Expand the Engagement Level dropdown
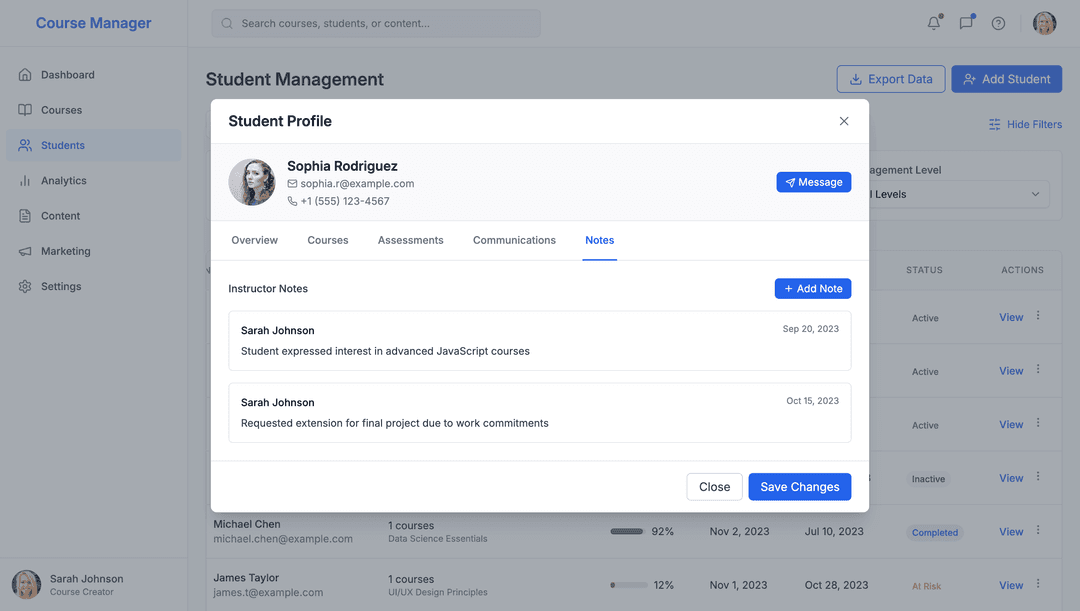This screenshot has height=611, width=1080. (960, 194)
